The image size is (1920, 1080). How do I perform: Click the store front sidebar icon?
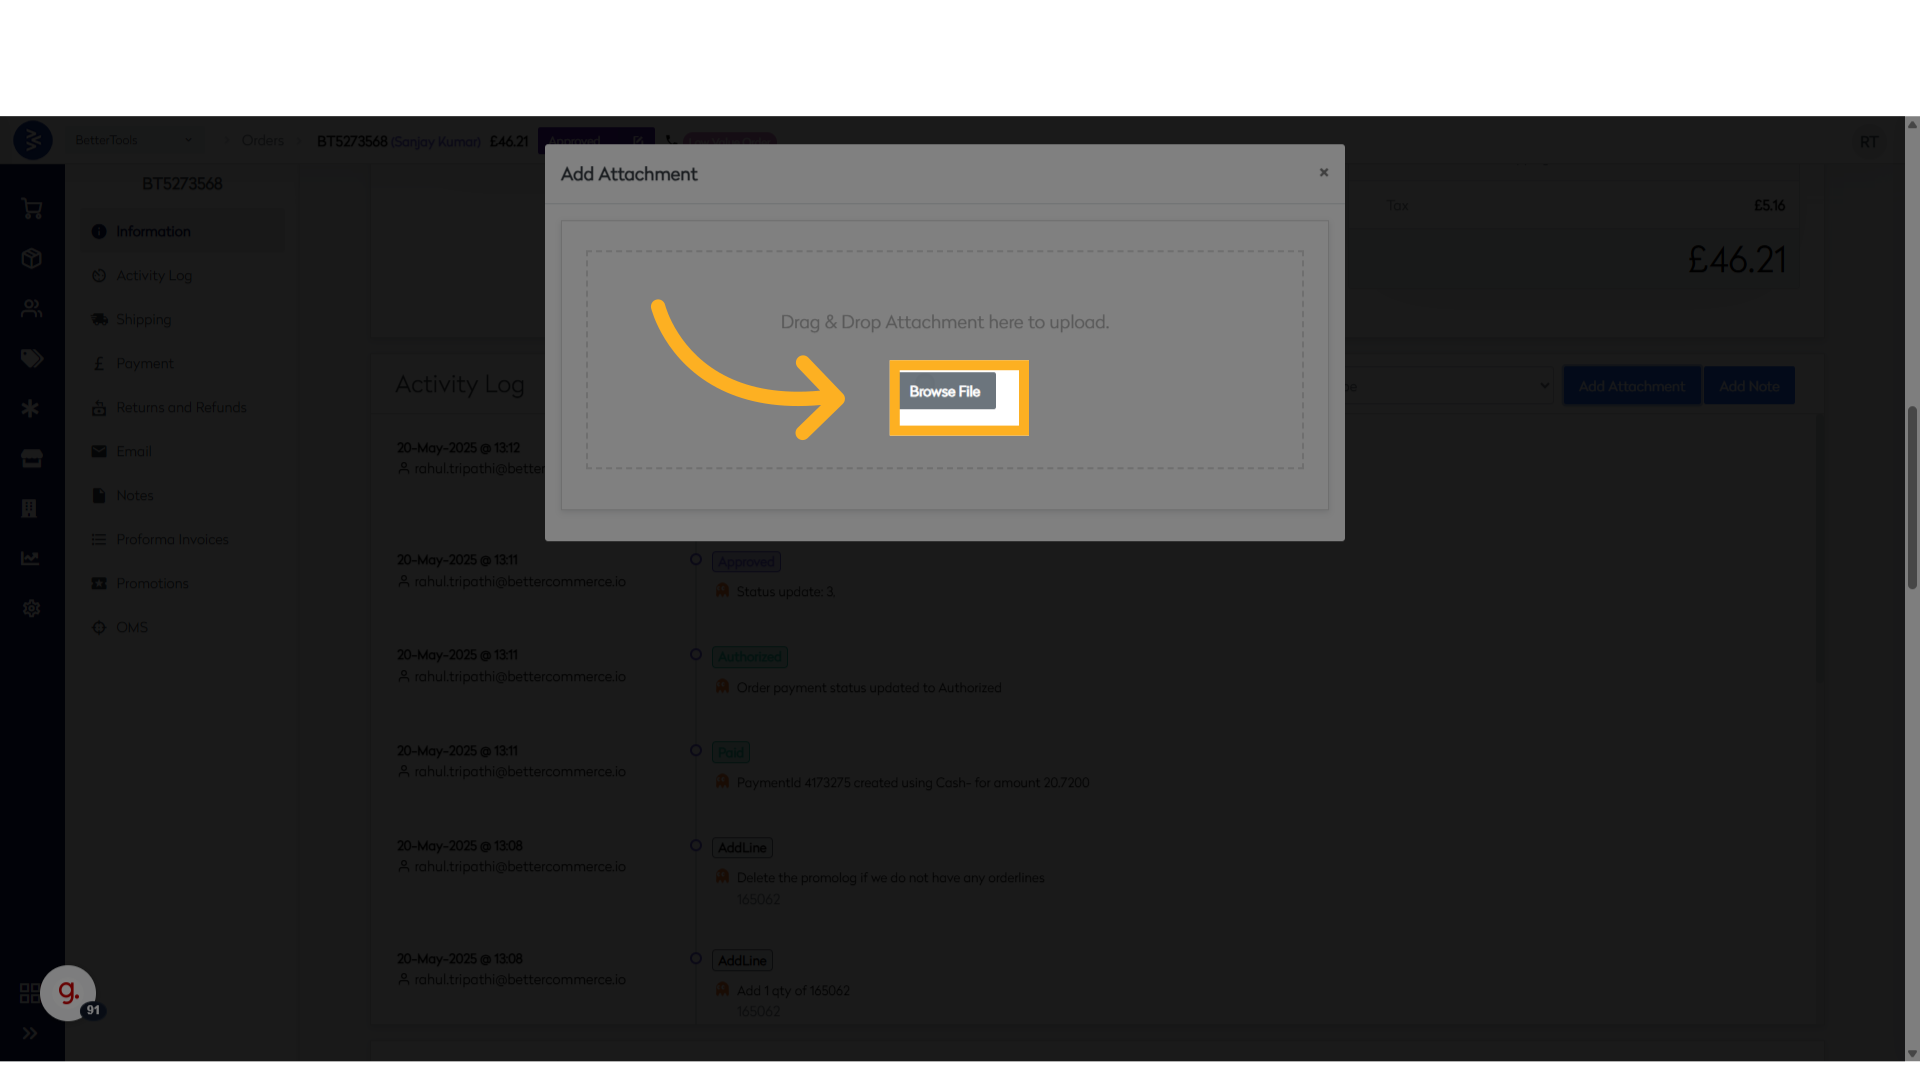pos(32,459)
